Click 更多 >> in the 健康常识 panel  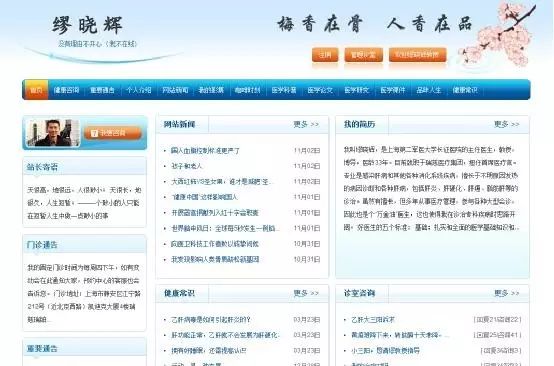coord(306,293)
